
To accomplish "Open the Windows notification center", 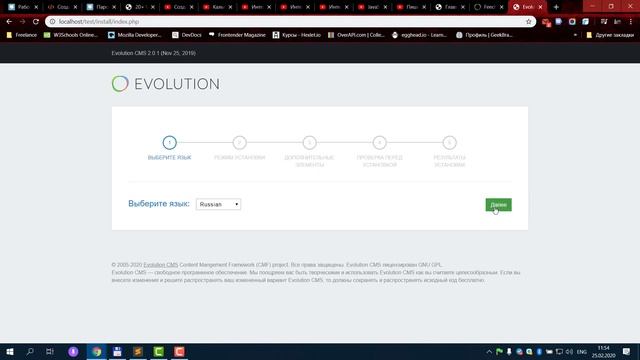I will pyautogui.click(x=627, y=351).
